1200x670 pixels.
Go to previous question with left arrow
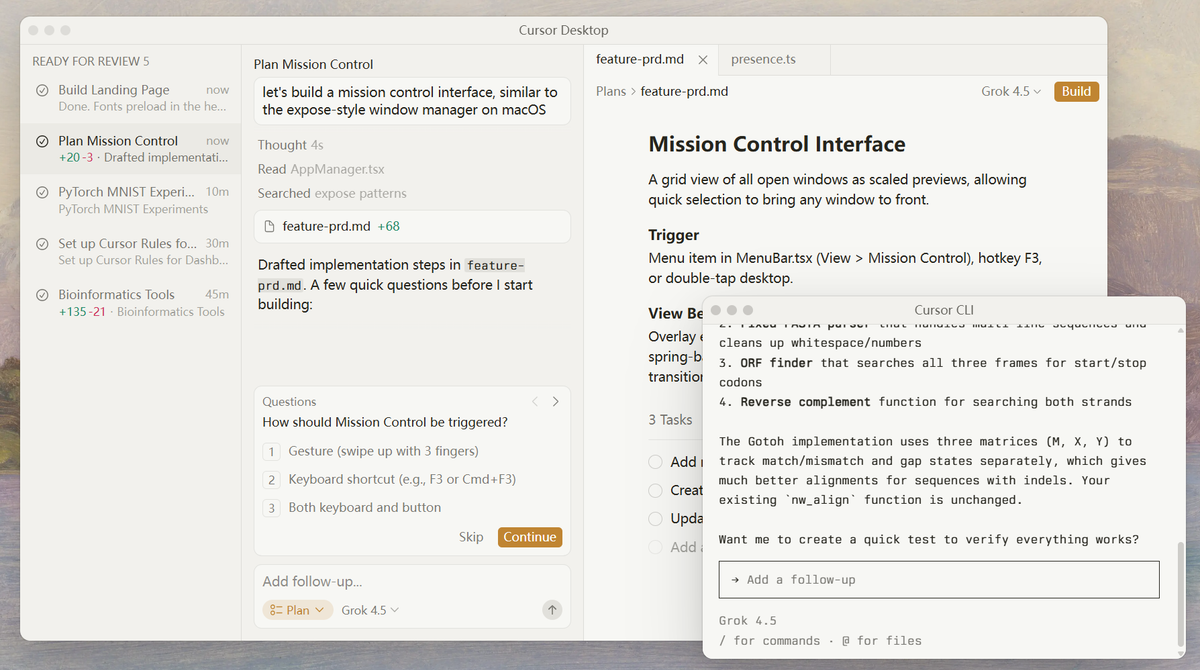(535, 401)
